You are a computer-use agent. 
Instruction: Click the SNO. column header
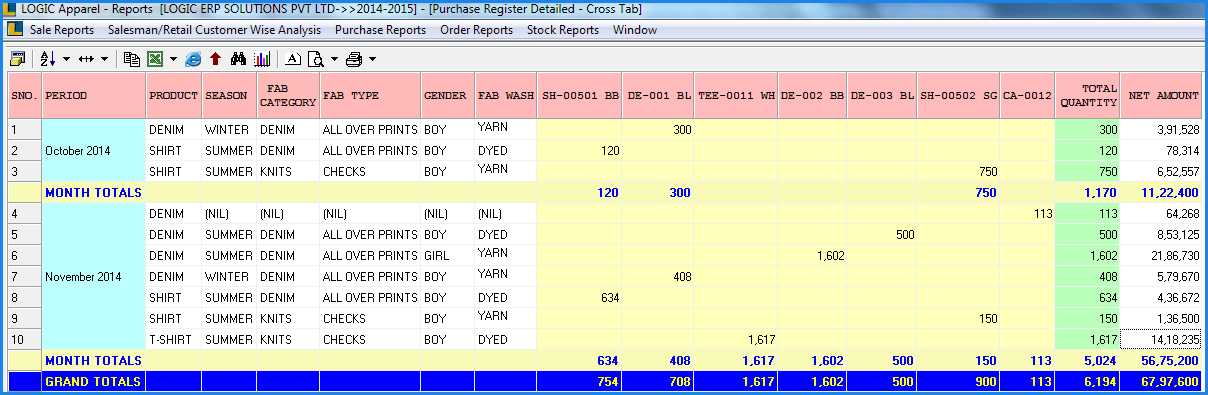click(x=25, y=96)
